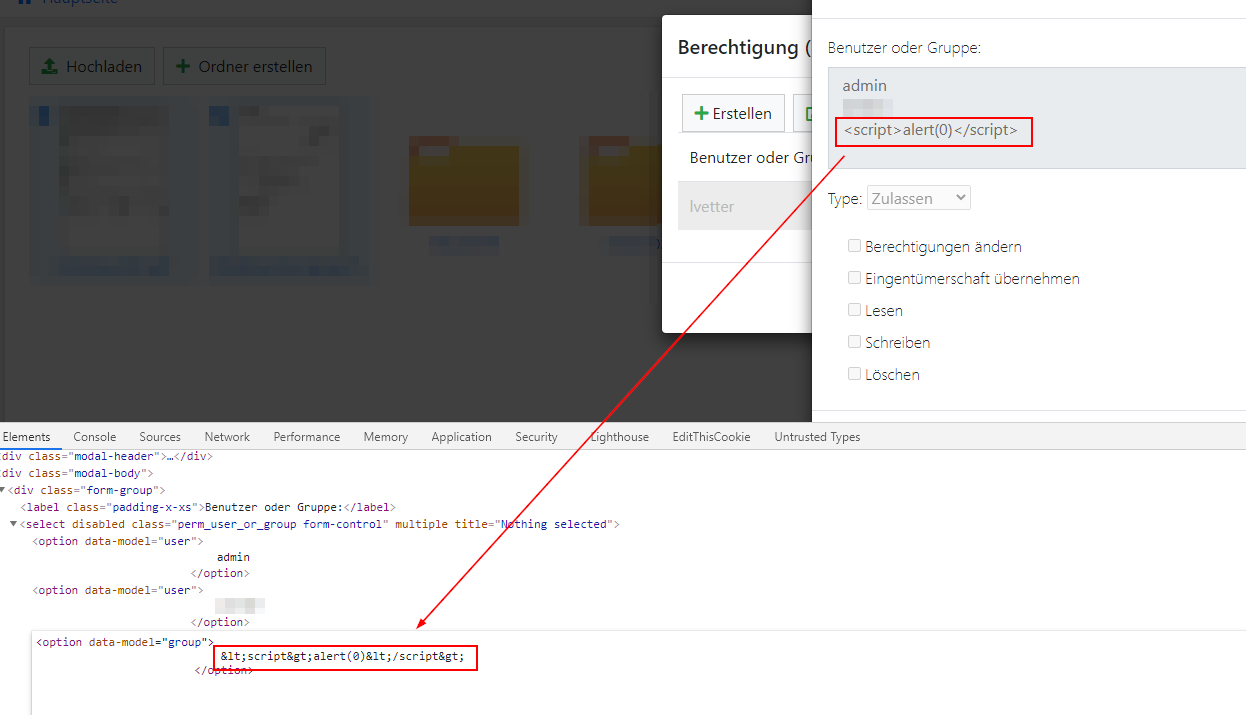Viewport: 1246px width, 715px height.
Task: Click the plus icon in Ordner erstellen
Action: point(183,67)
